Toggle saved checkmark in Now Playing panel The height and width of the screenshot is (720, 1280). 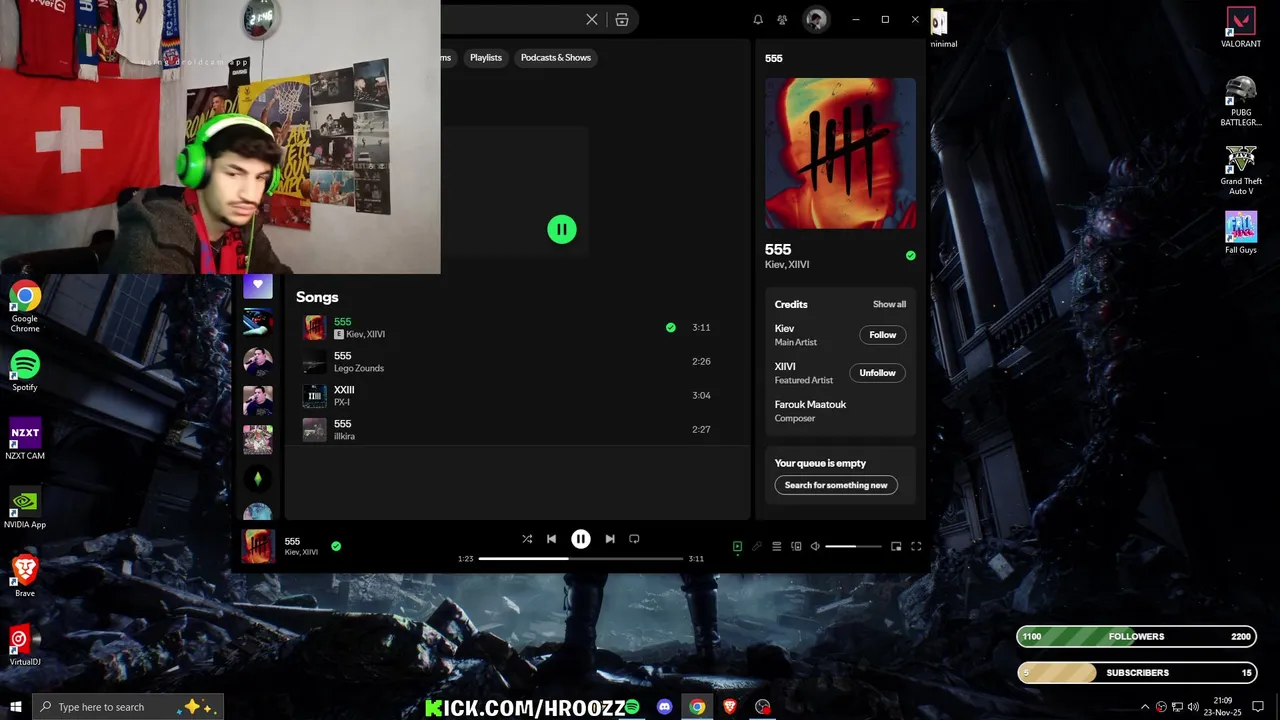910,256
